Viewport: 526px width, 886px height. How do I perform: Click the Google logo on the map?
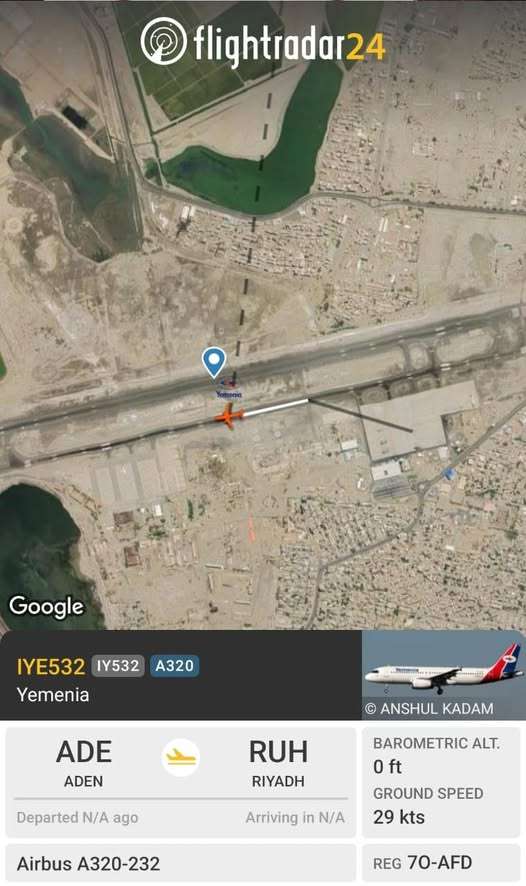coord(46,607)
